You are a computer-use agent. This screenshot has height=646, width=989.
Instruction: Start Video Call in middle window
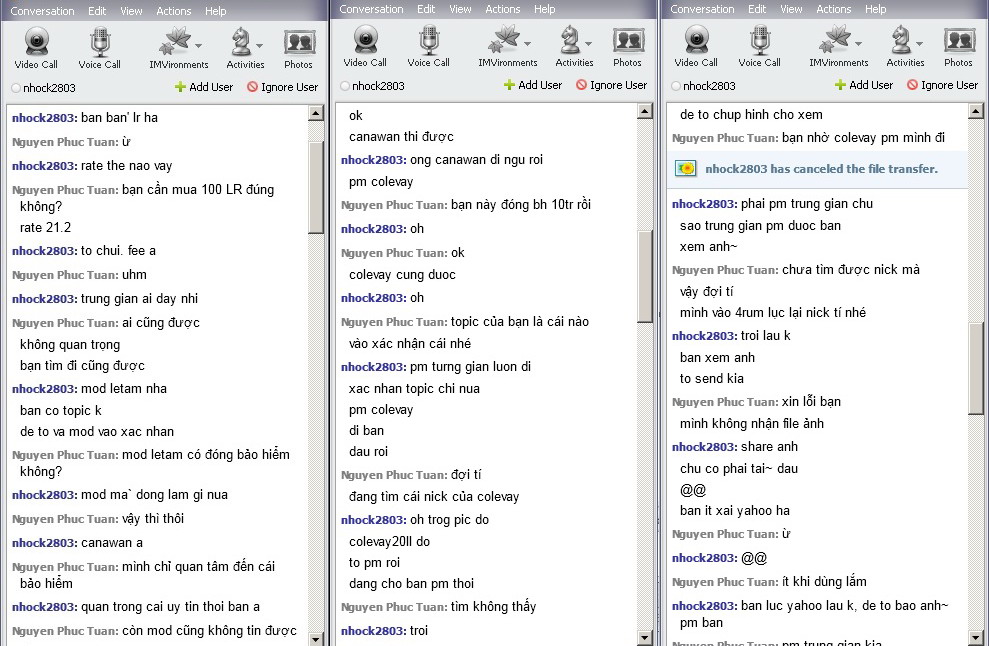(x=365, y=46)
